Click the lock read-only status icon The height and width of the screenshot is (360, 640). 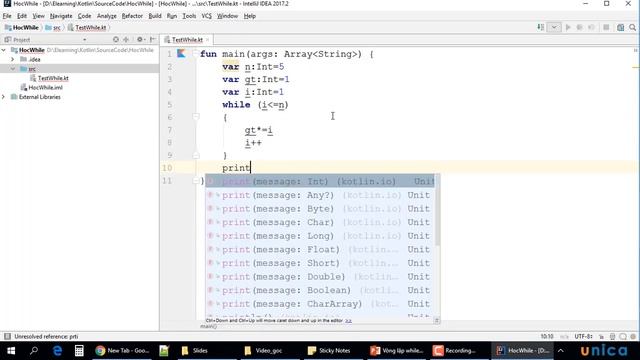click(x=601, y=337)
